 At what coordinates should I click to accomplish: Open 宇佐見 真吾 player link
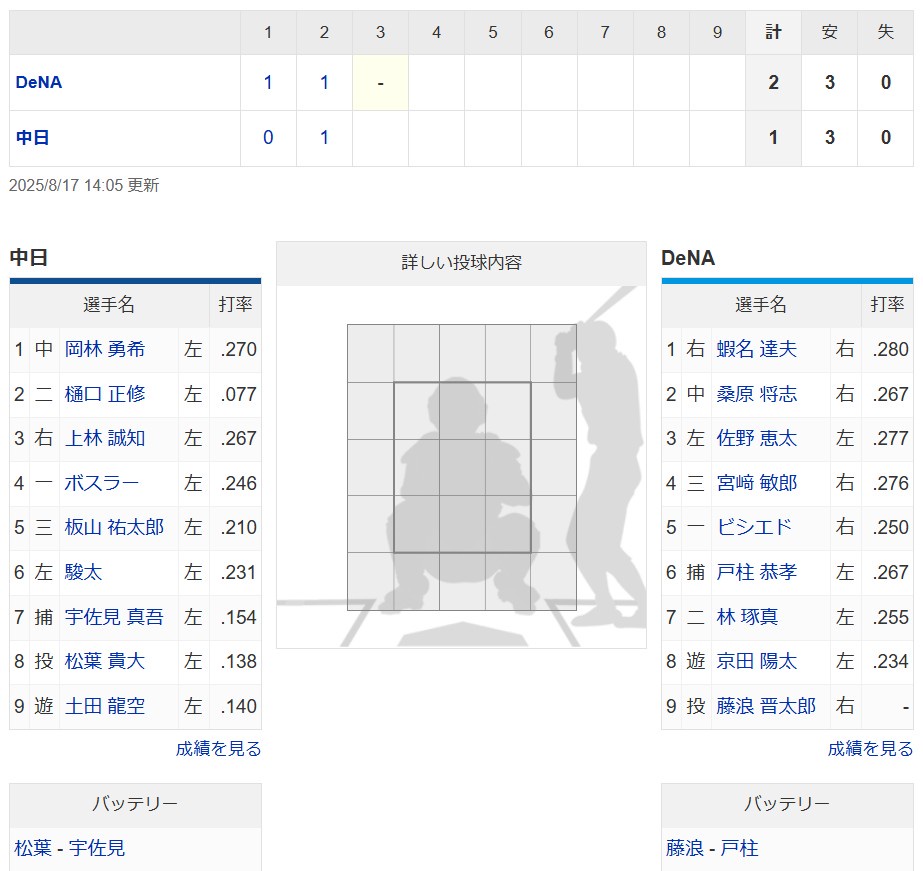[x=114, y=617]
